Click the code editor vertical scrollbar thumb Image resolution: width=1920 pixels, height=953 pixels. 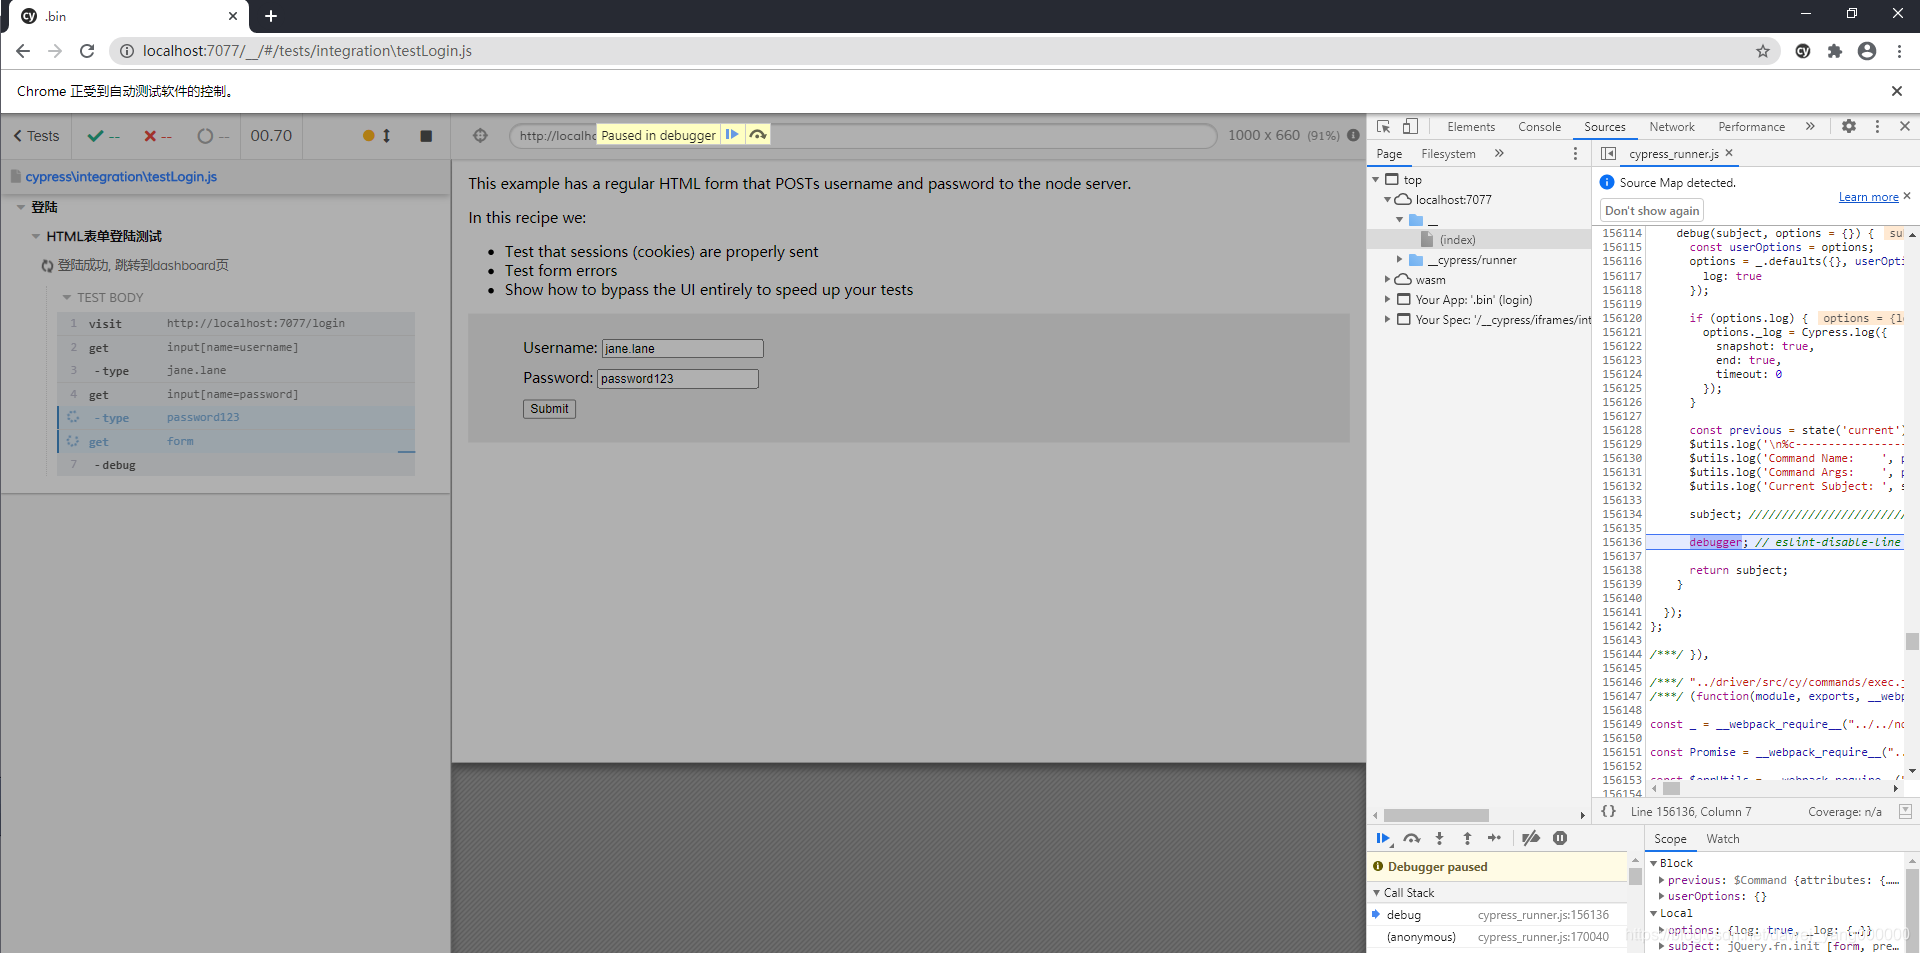(x=1912, y=642)
